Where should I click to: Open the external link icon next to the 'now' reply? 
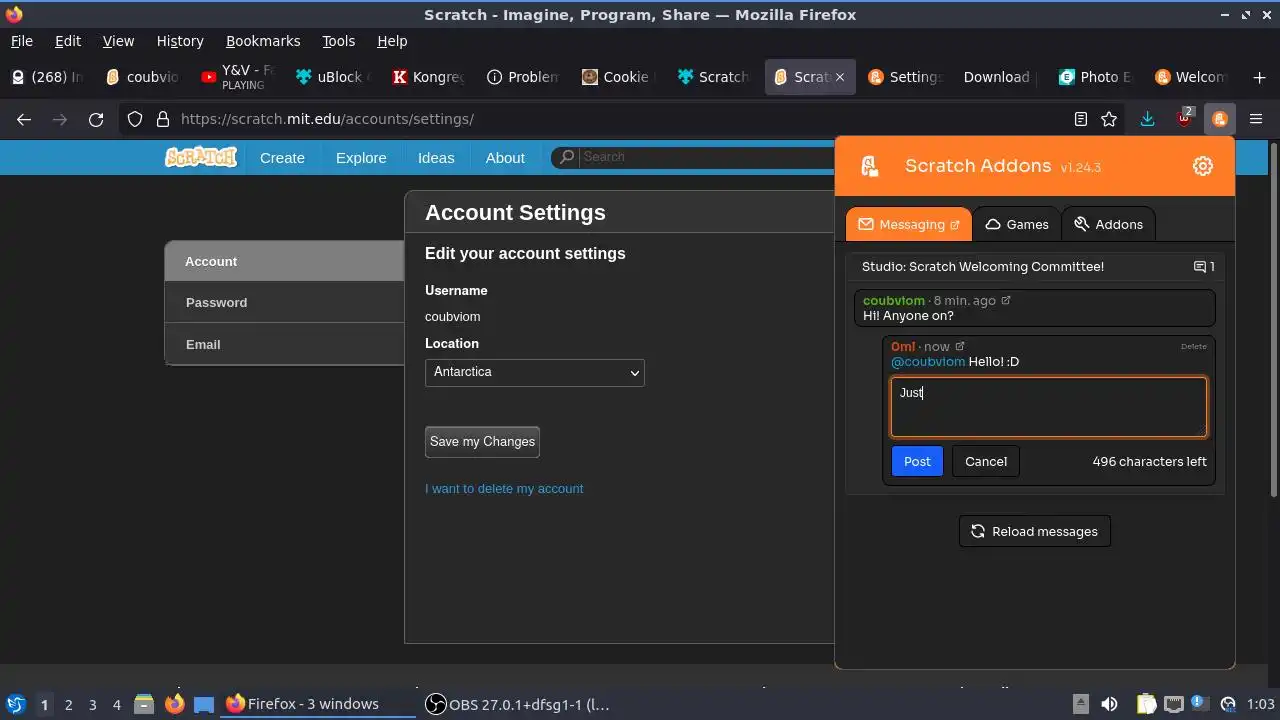click(x=960, y=347)
